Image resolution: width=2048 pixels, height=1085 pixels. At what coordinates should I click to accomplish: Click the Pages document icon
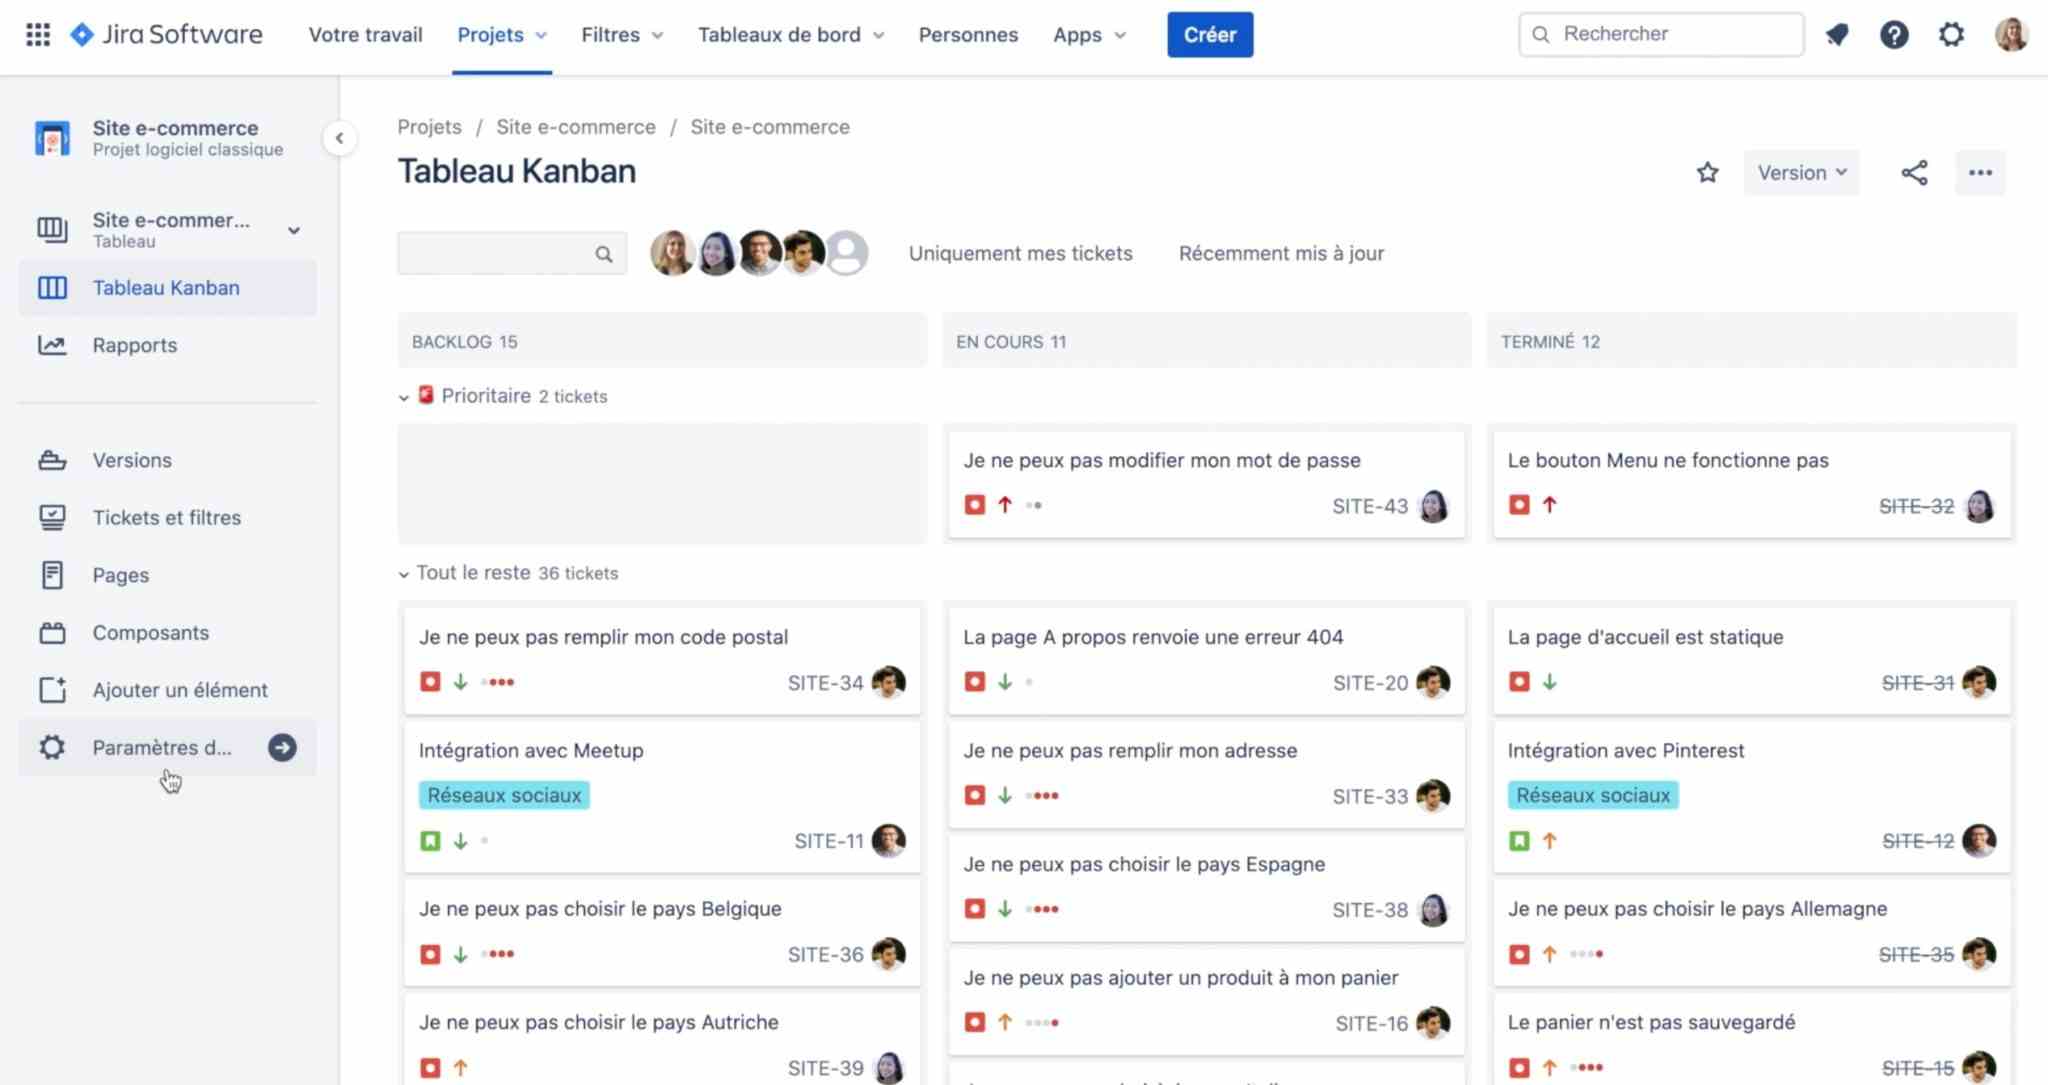[x=52, y=575]
